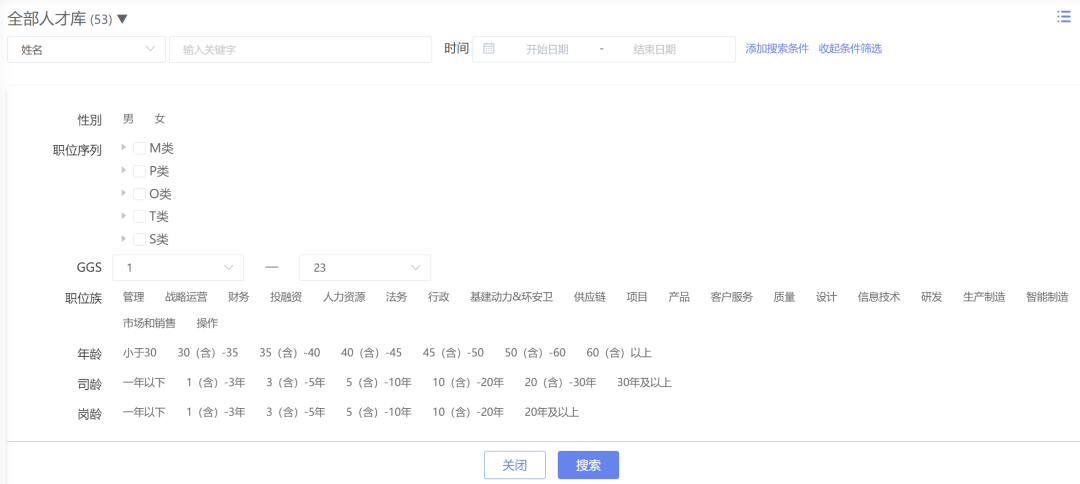This screenshot has height=484, width=1080.
Task: Select job family 供应链
Action: point(590,297)
